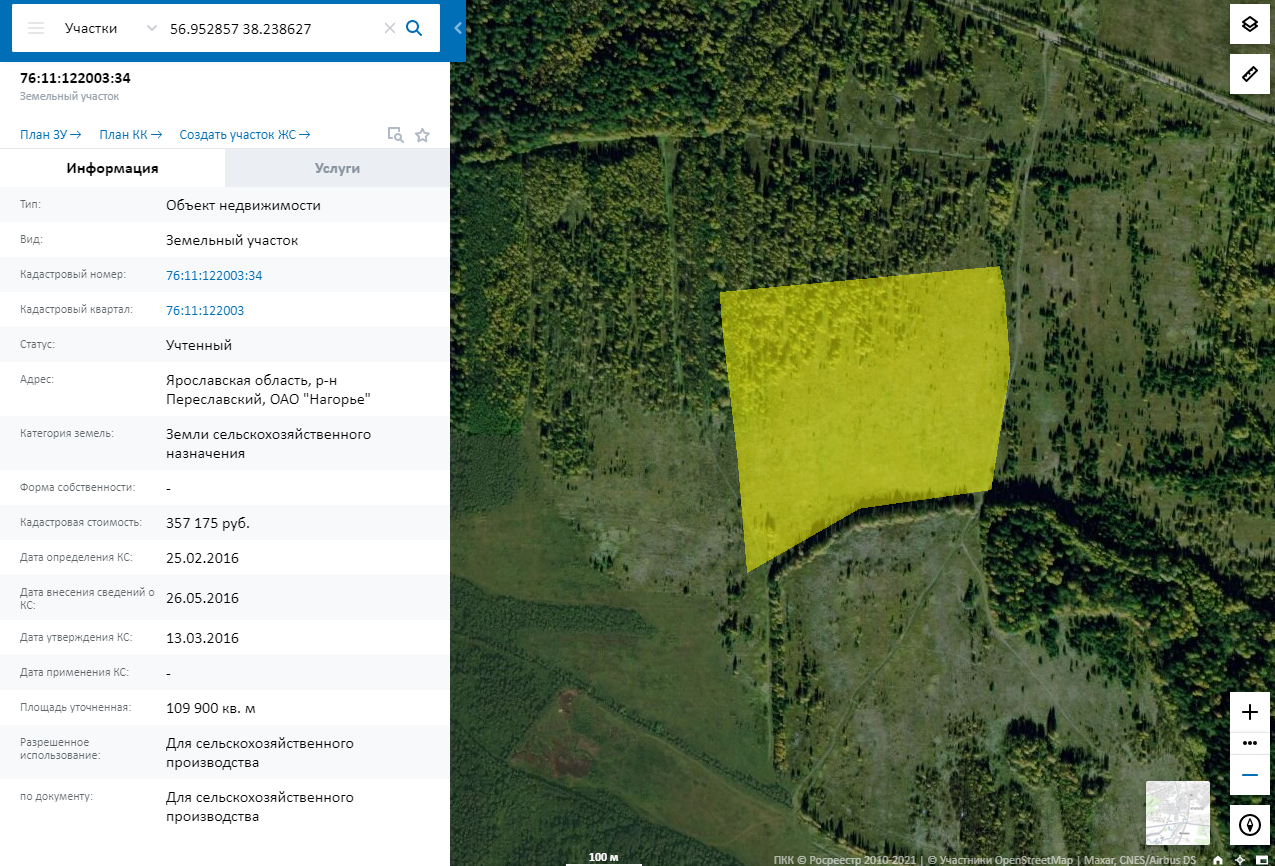Select the ruler measurement tool

(x=1249, y=74)
